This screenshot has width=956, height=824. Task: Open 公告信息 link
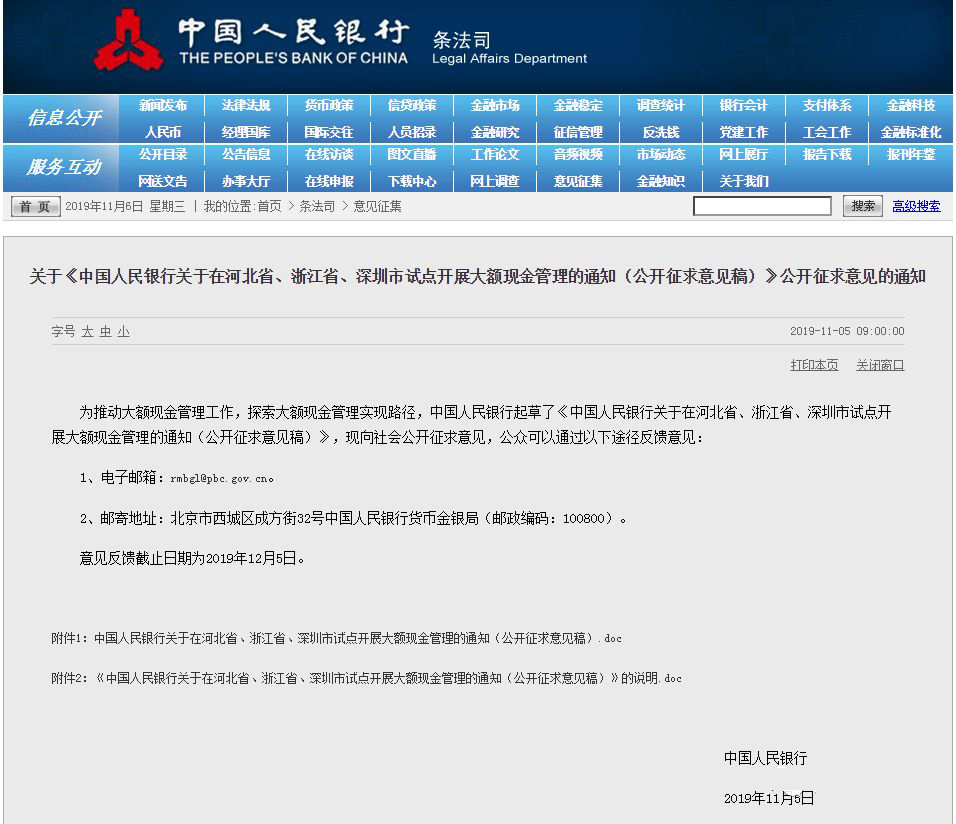tap(246, 154)
